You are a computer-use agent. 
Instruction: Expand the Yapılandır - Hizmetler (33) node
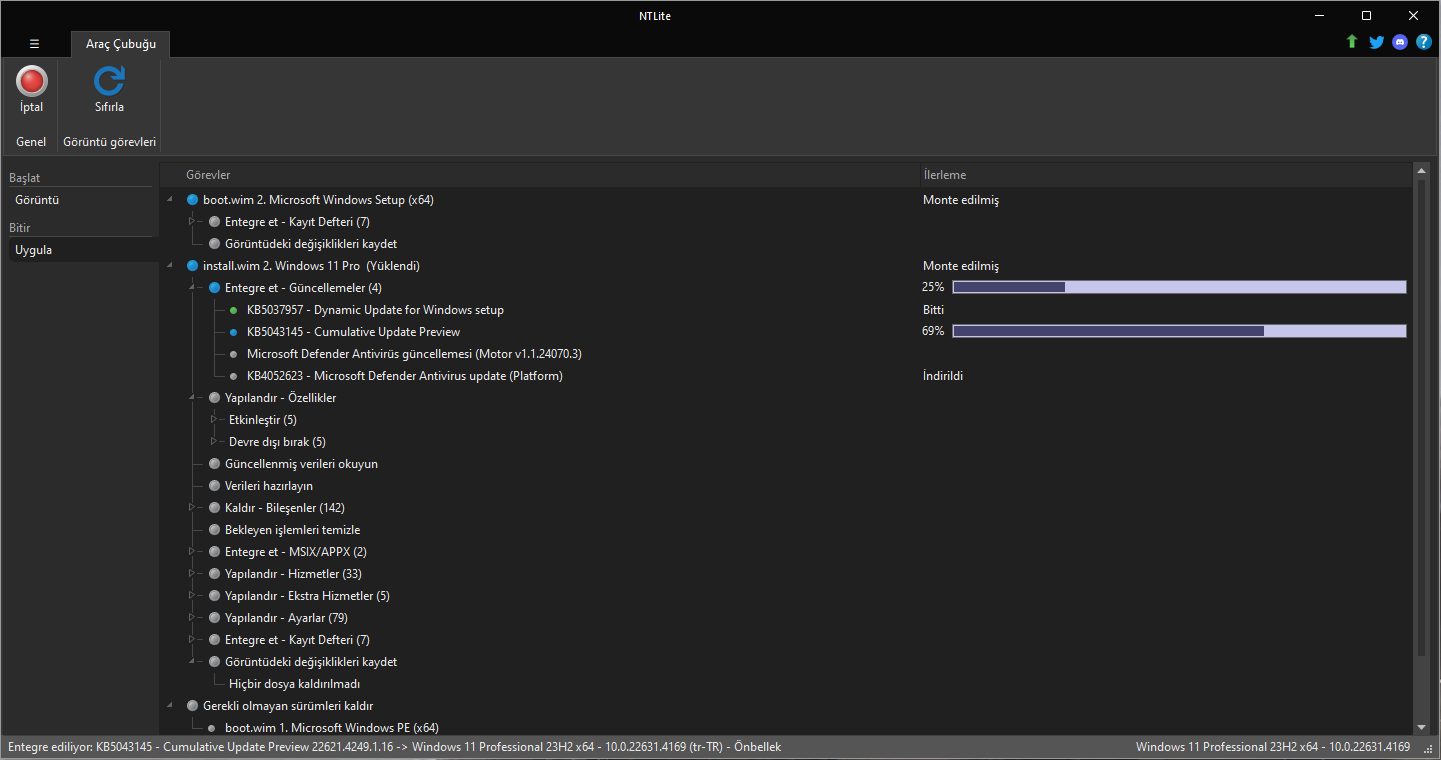[x=193, y=574]
